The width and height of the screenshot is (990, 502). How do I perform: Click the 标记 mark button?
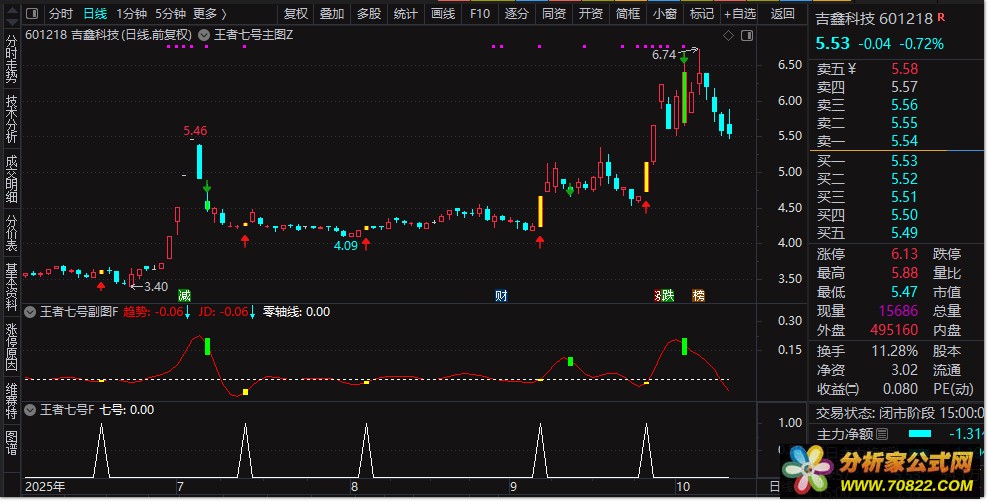tap(702, 13)
